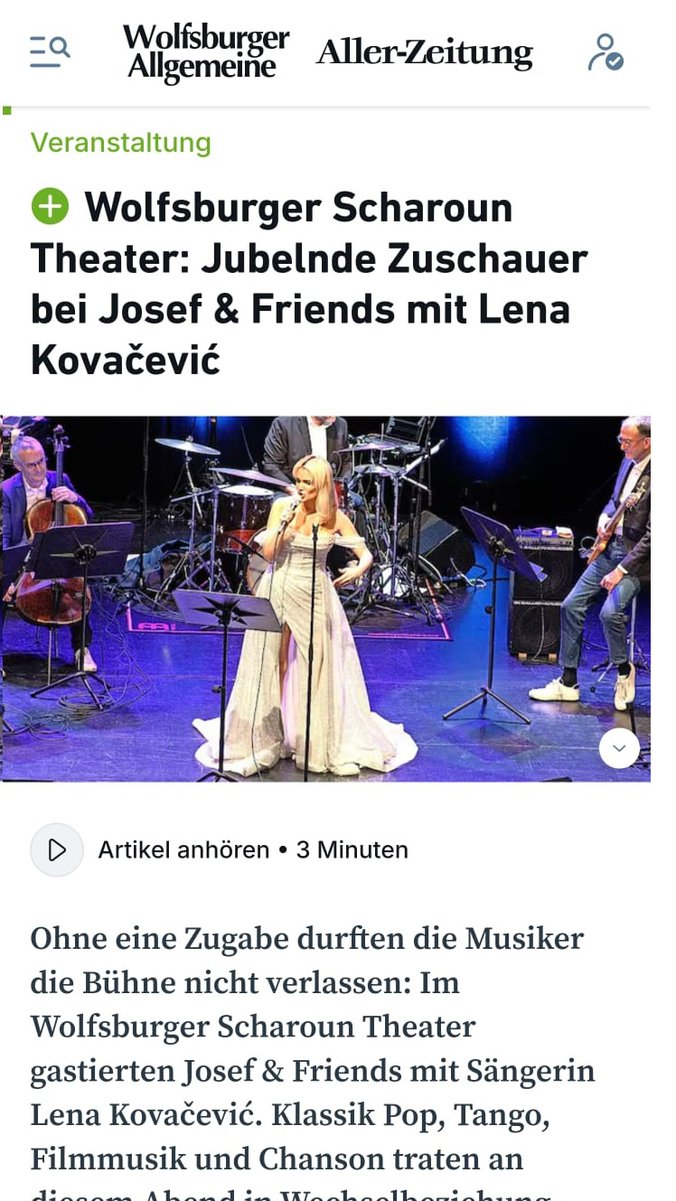
Task: Click the verified checkmark on the profile icon
Action: pyautogui.click(x=615, y=62)
